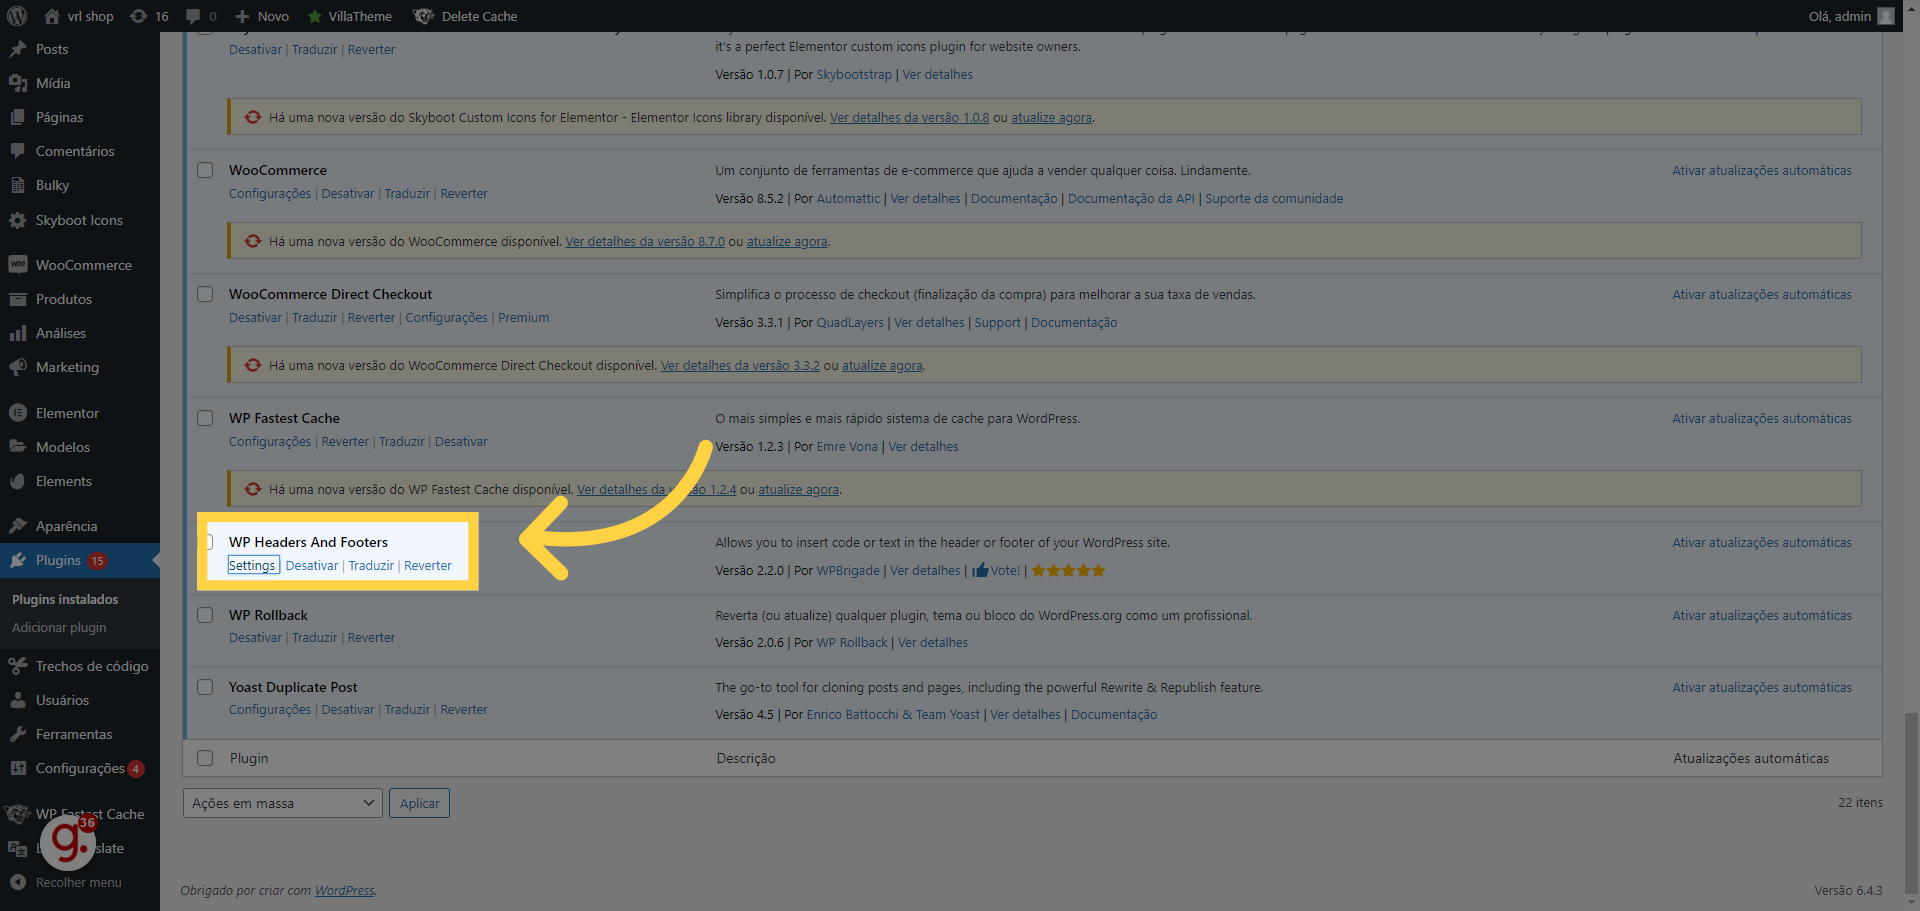Click Delete Cache in the admin bar
The image size is (1920, 911).
[466, 16]
